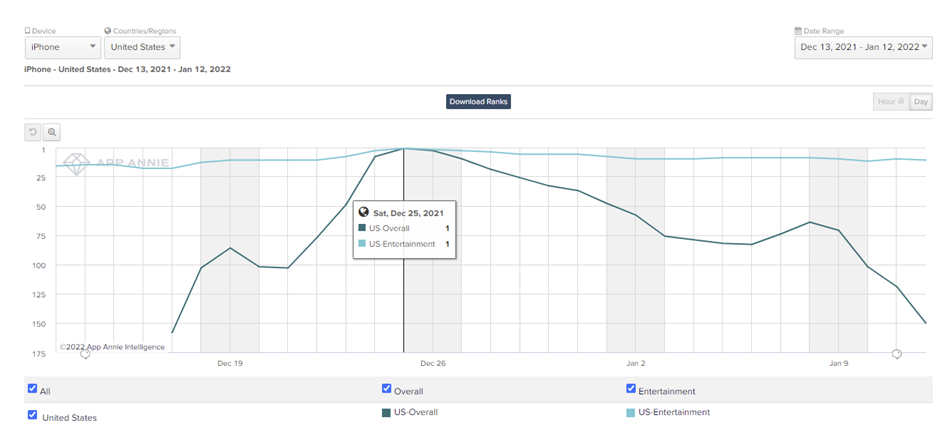Image resolution: width=945 pixels, height=440 pixels.
Task: Click the App Annie diamond logo watermark
Action: pos(77,164)
